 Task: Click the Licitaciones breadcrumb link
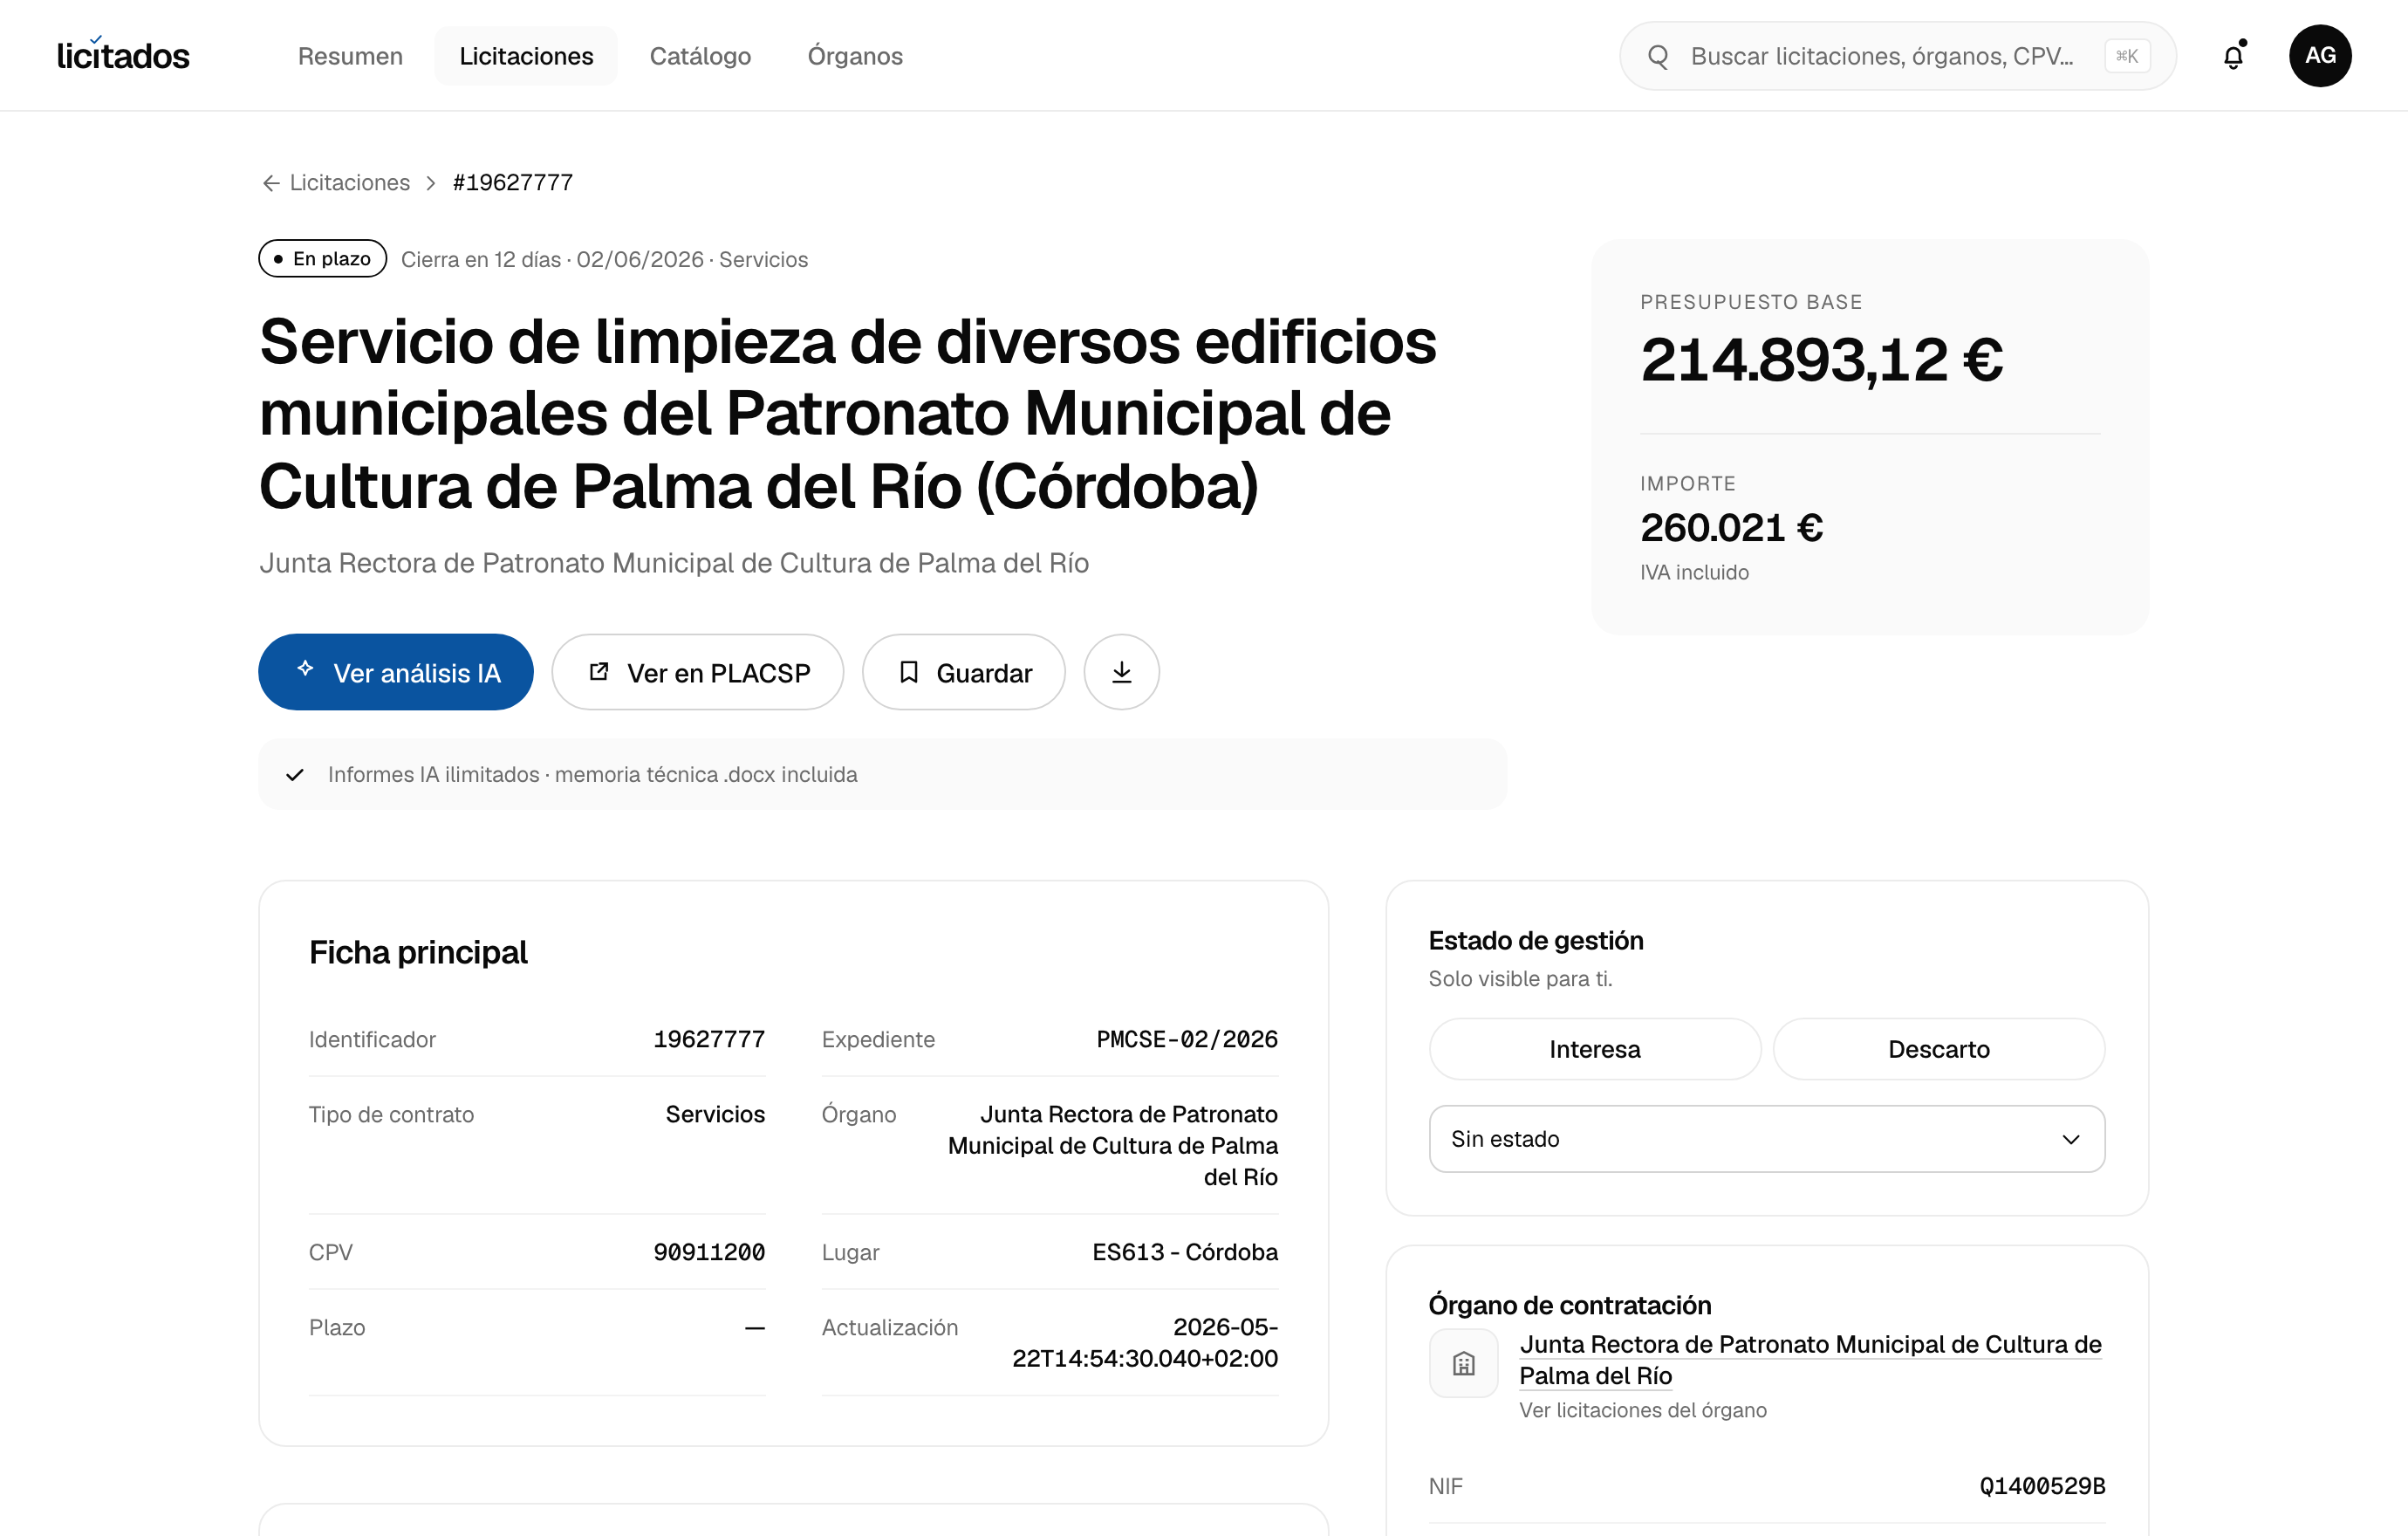[x=349, y=183]
